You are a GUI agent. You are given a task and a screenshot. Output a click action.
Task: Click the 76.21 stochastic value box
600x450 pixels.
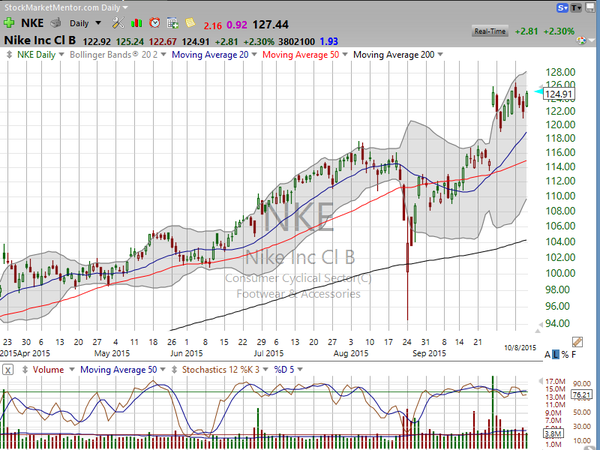click(x=582, y=394)
